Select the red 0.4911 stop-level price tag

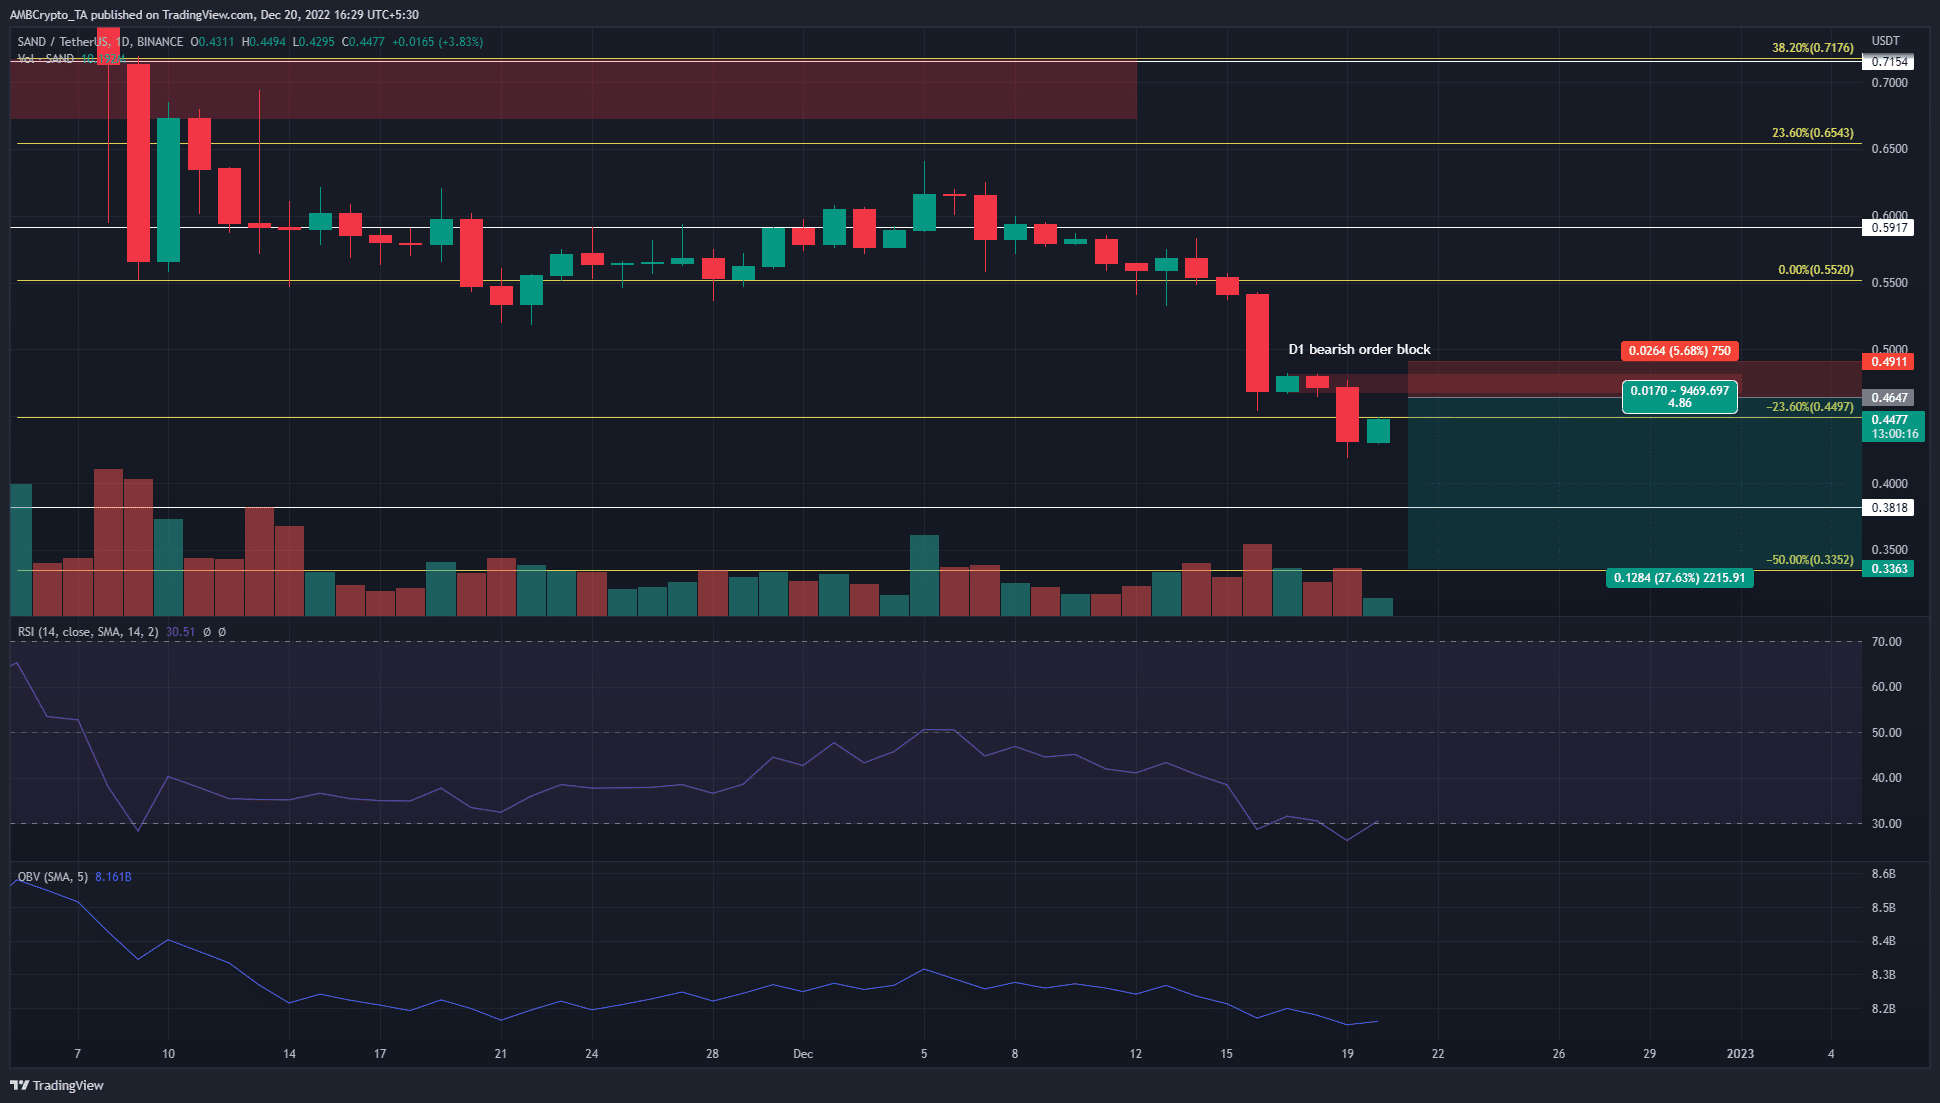point(1889,362)
